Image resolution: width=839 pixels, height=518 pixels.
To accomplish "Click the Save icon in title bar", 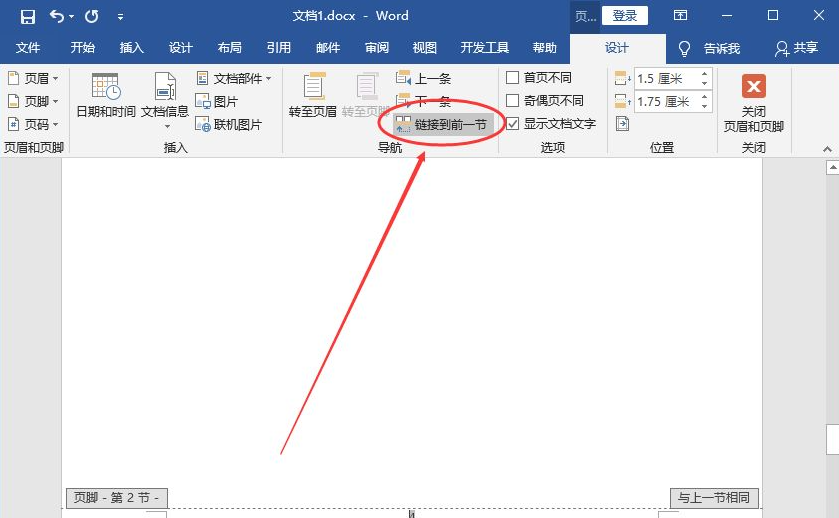I will point(27,16).
